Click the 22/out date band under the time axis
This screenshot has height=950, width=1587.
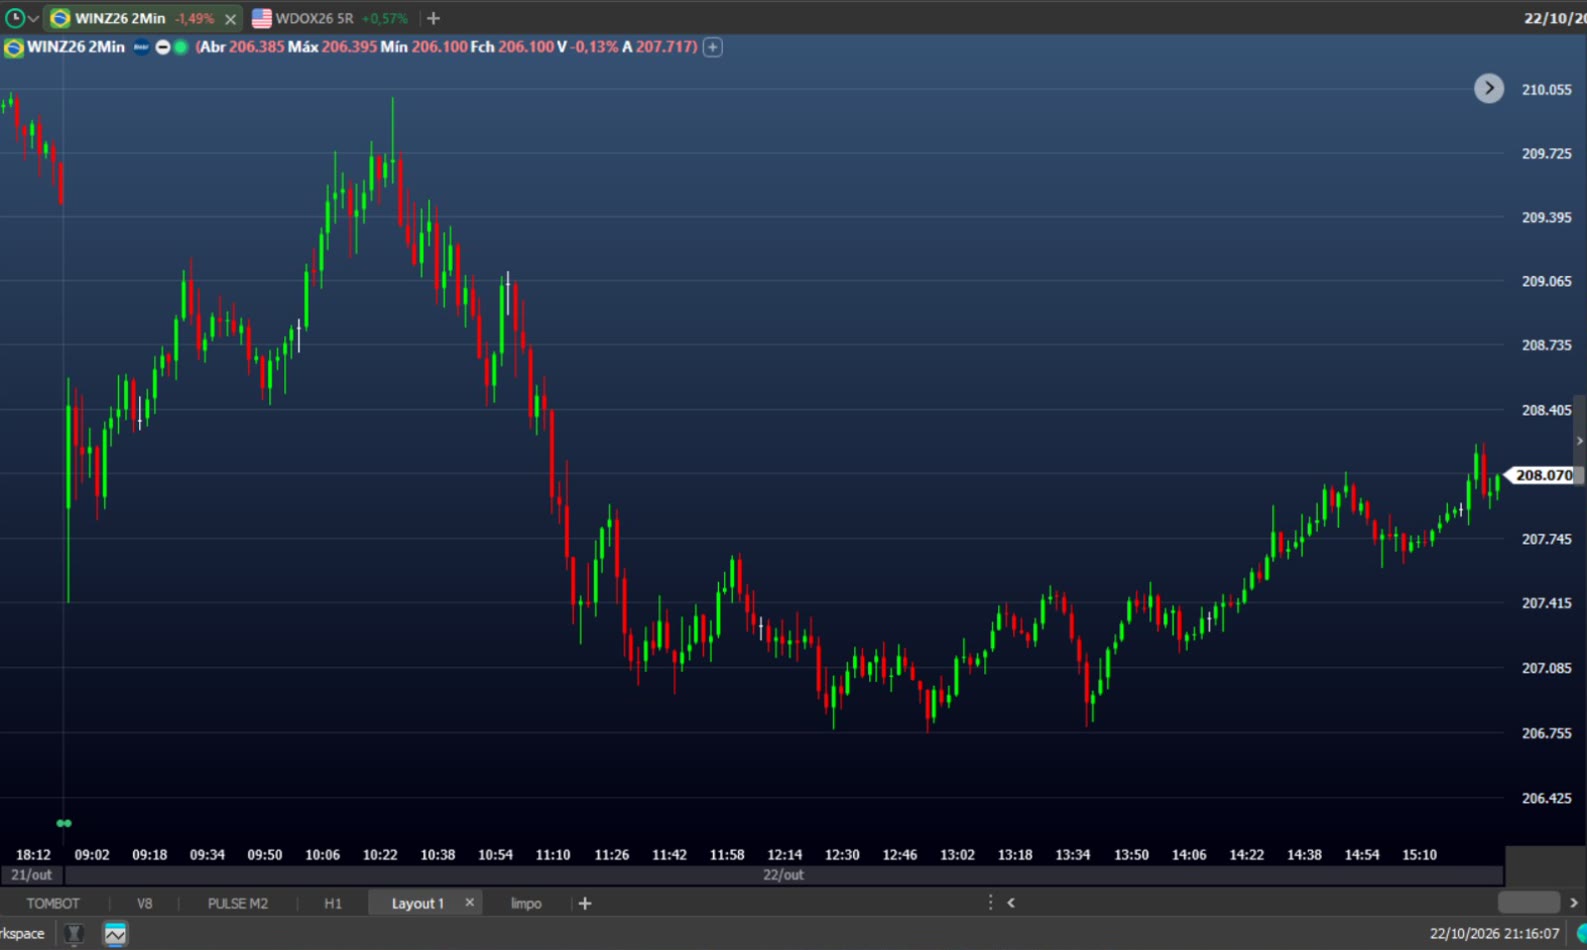tap(783, 875)
